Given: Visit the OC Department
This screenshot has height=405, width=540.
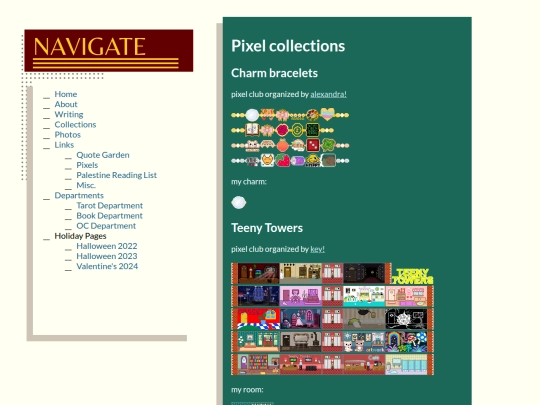Looking at the screenshot, I should coord(106,226).
